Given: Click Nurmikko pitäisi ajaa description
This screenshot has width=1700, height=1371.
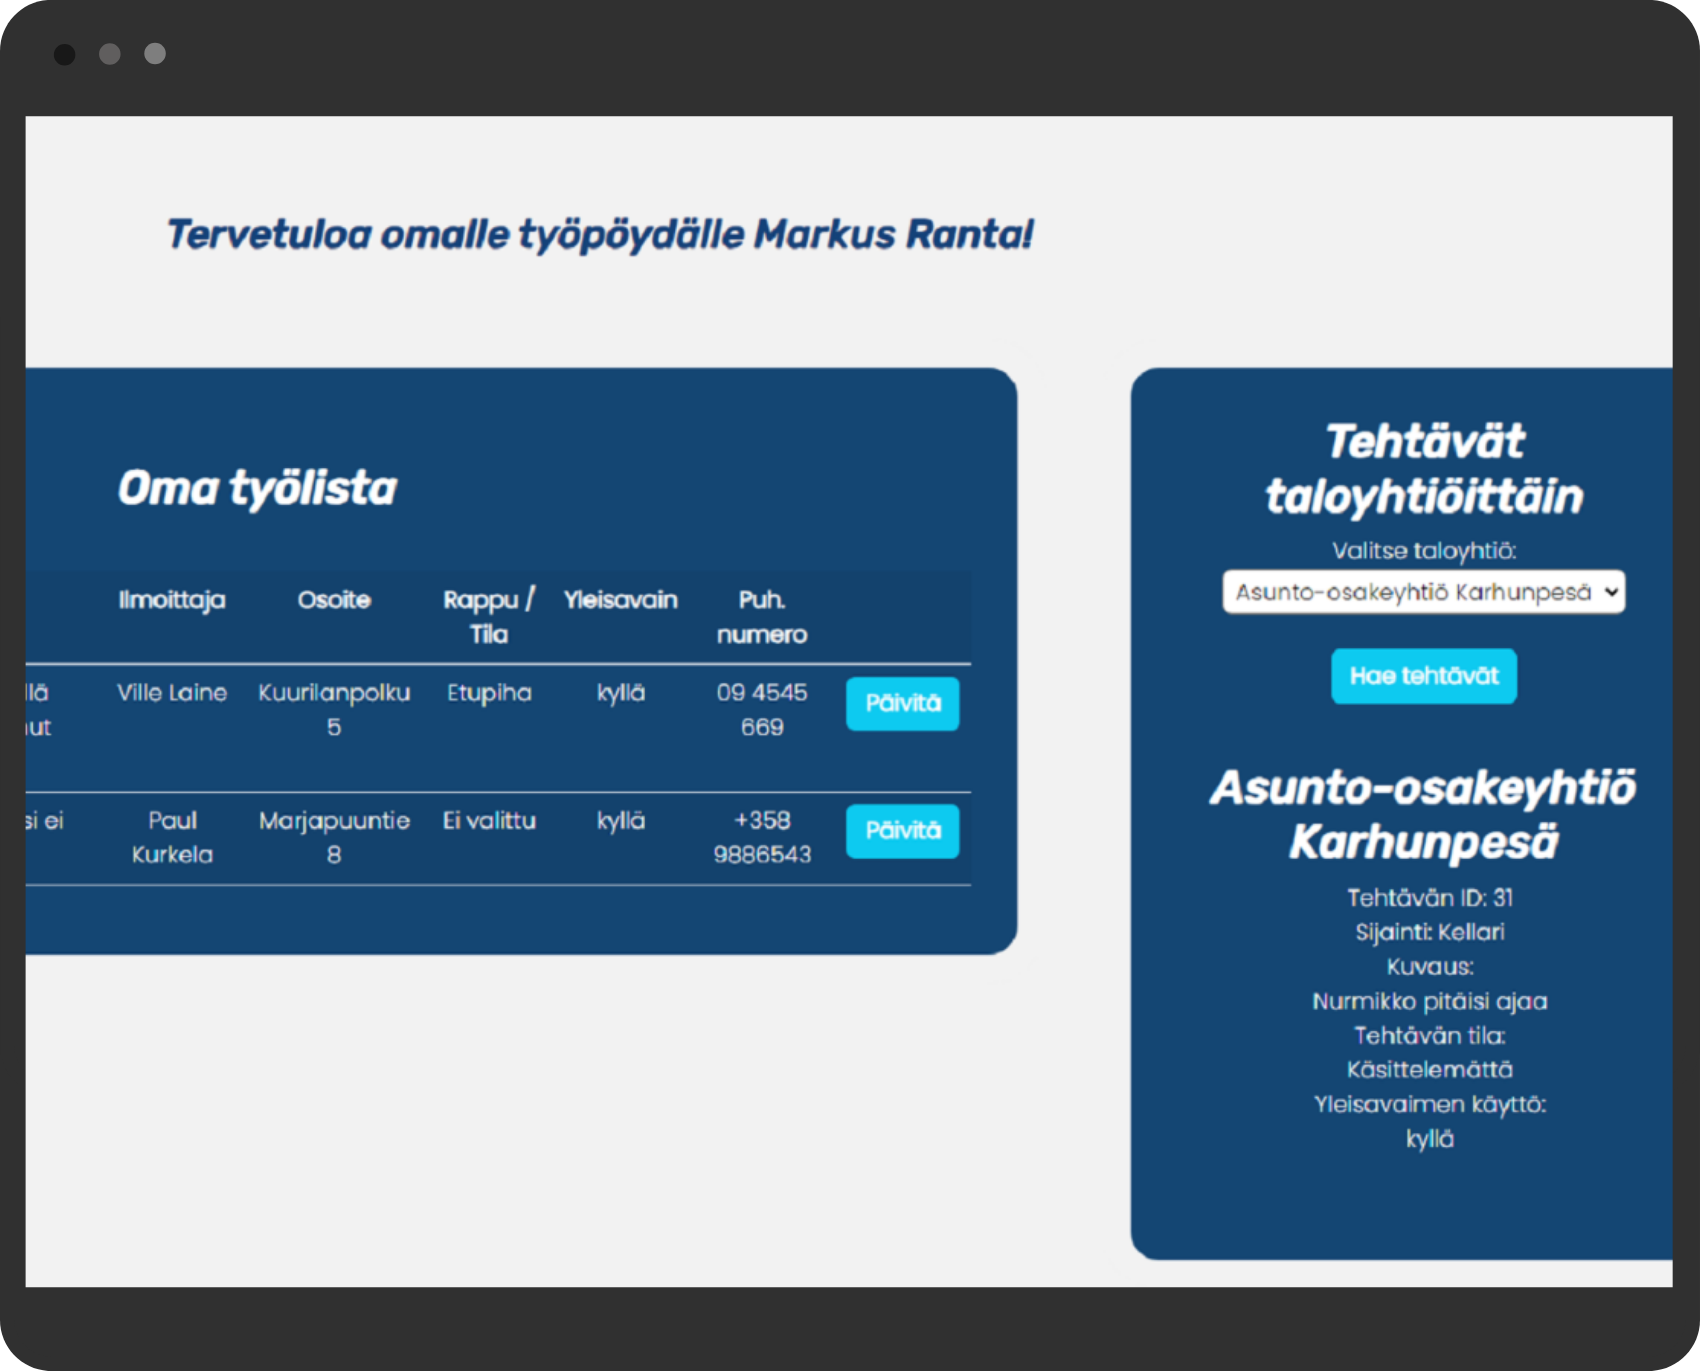Looking at the screenshot, I should pos(1429,1001).
